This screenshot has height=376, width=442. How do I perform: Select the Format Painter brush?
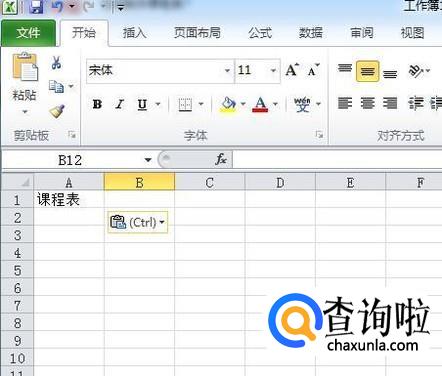tap(57, 111)
